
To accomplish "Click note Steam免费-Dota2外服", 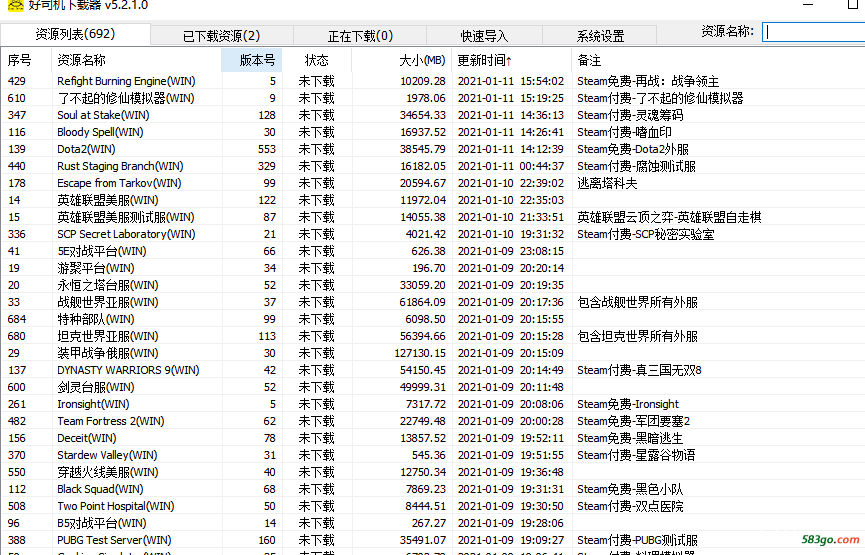I will click(633, 150).
